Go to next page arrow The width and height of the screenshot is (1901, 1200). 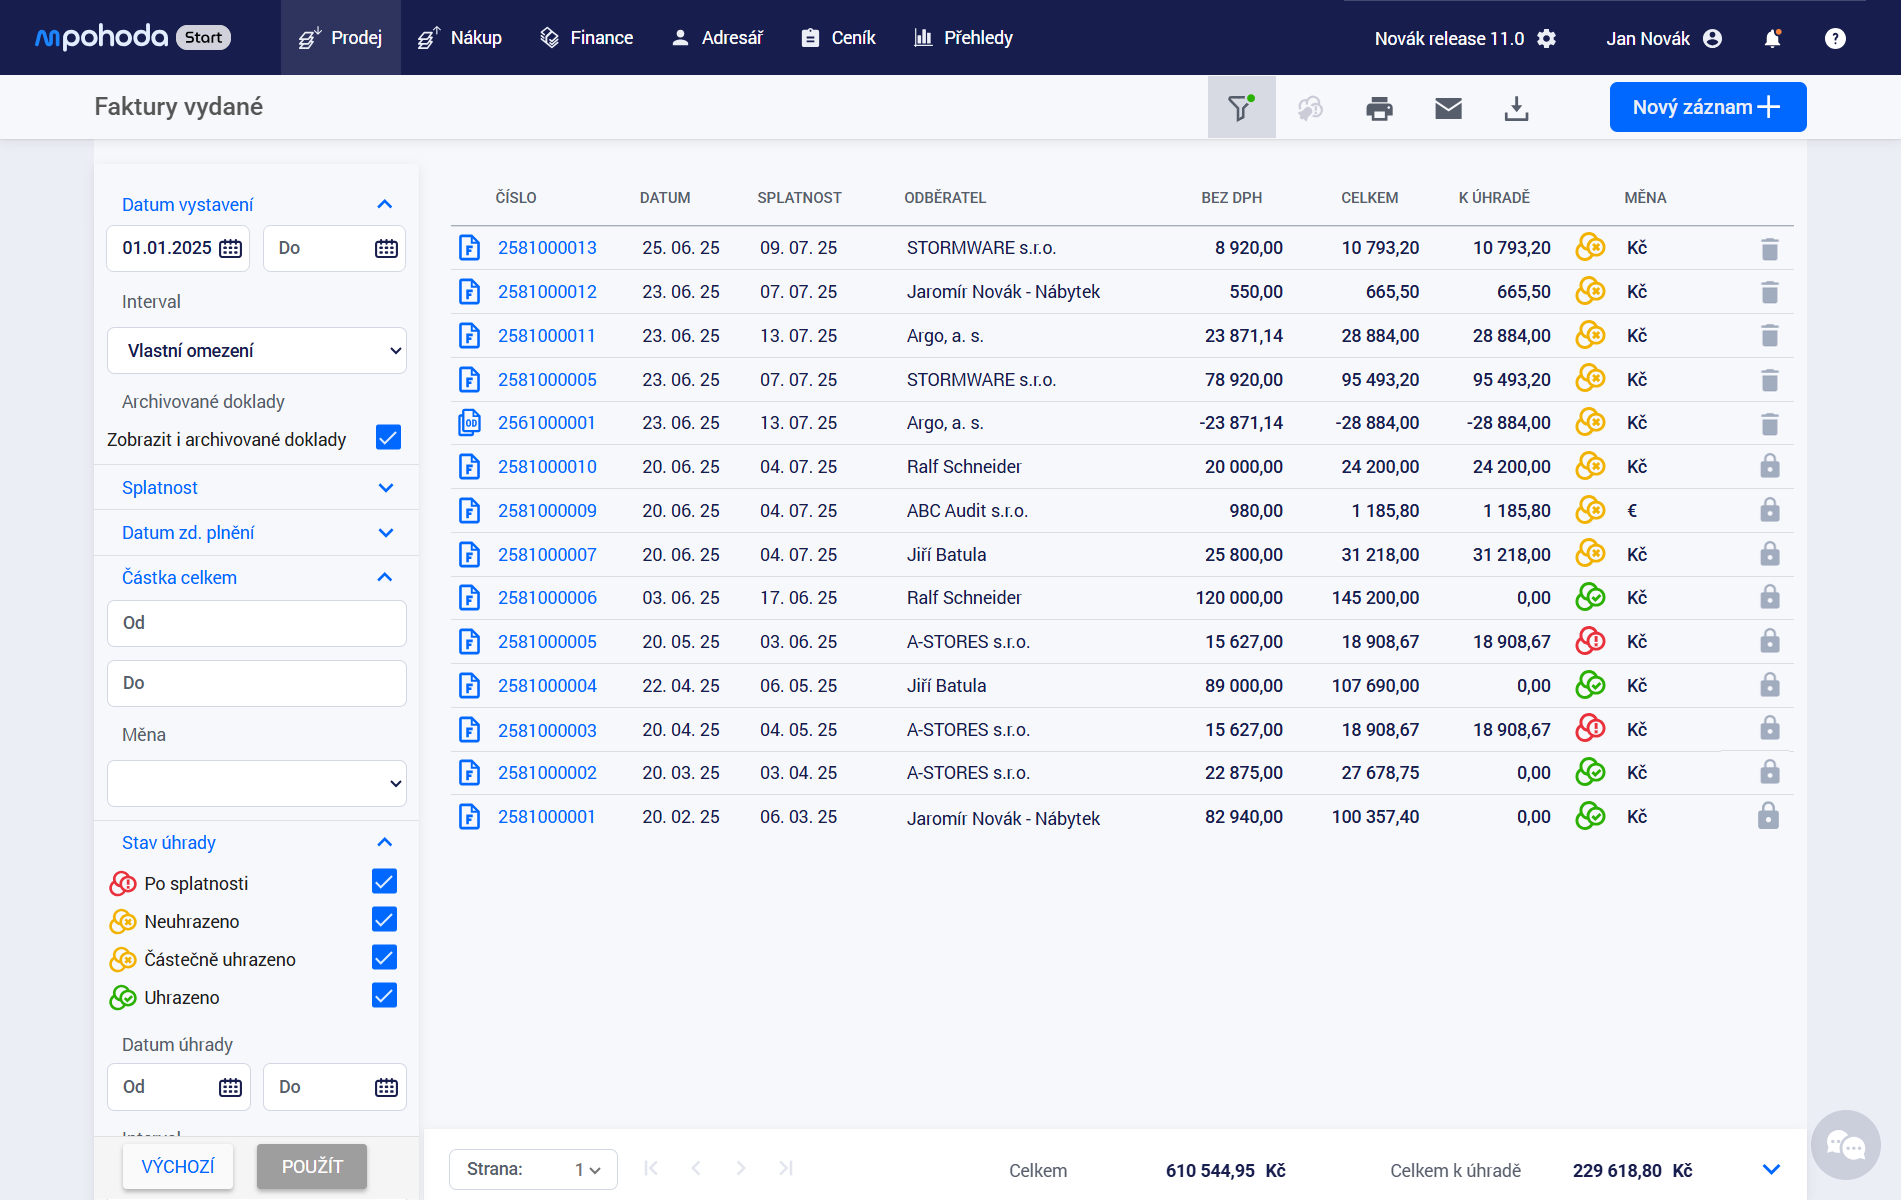(x=740, y=1168)
